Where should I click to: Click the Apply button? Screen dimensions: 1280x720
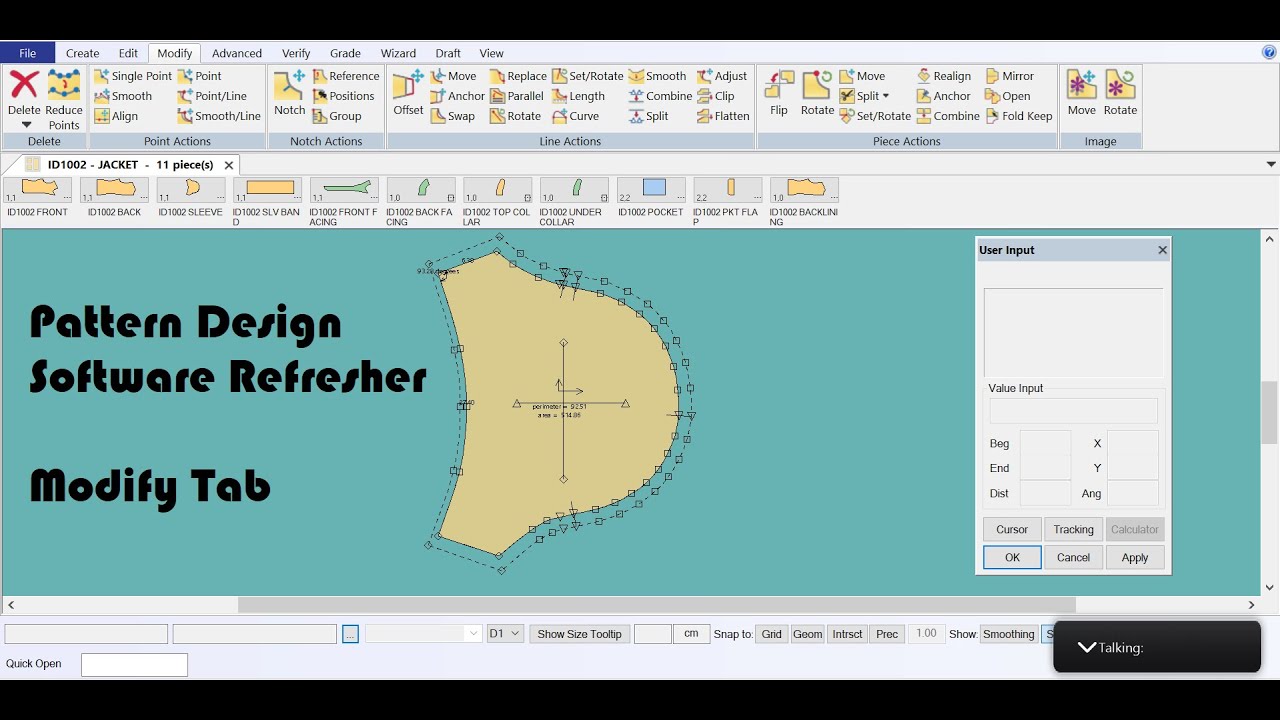(x=1135, y=558)
